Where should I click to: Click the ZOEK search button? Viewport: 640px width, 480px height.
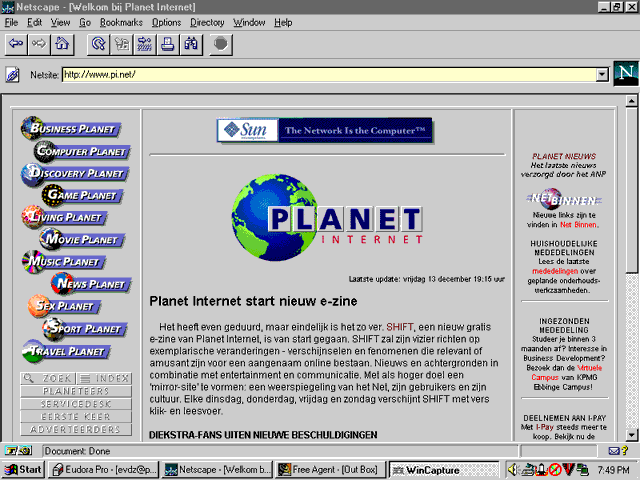pos(48,378)
